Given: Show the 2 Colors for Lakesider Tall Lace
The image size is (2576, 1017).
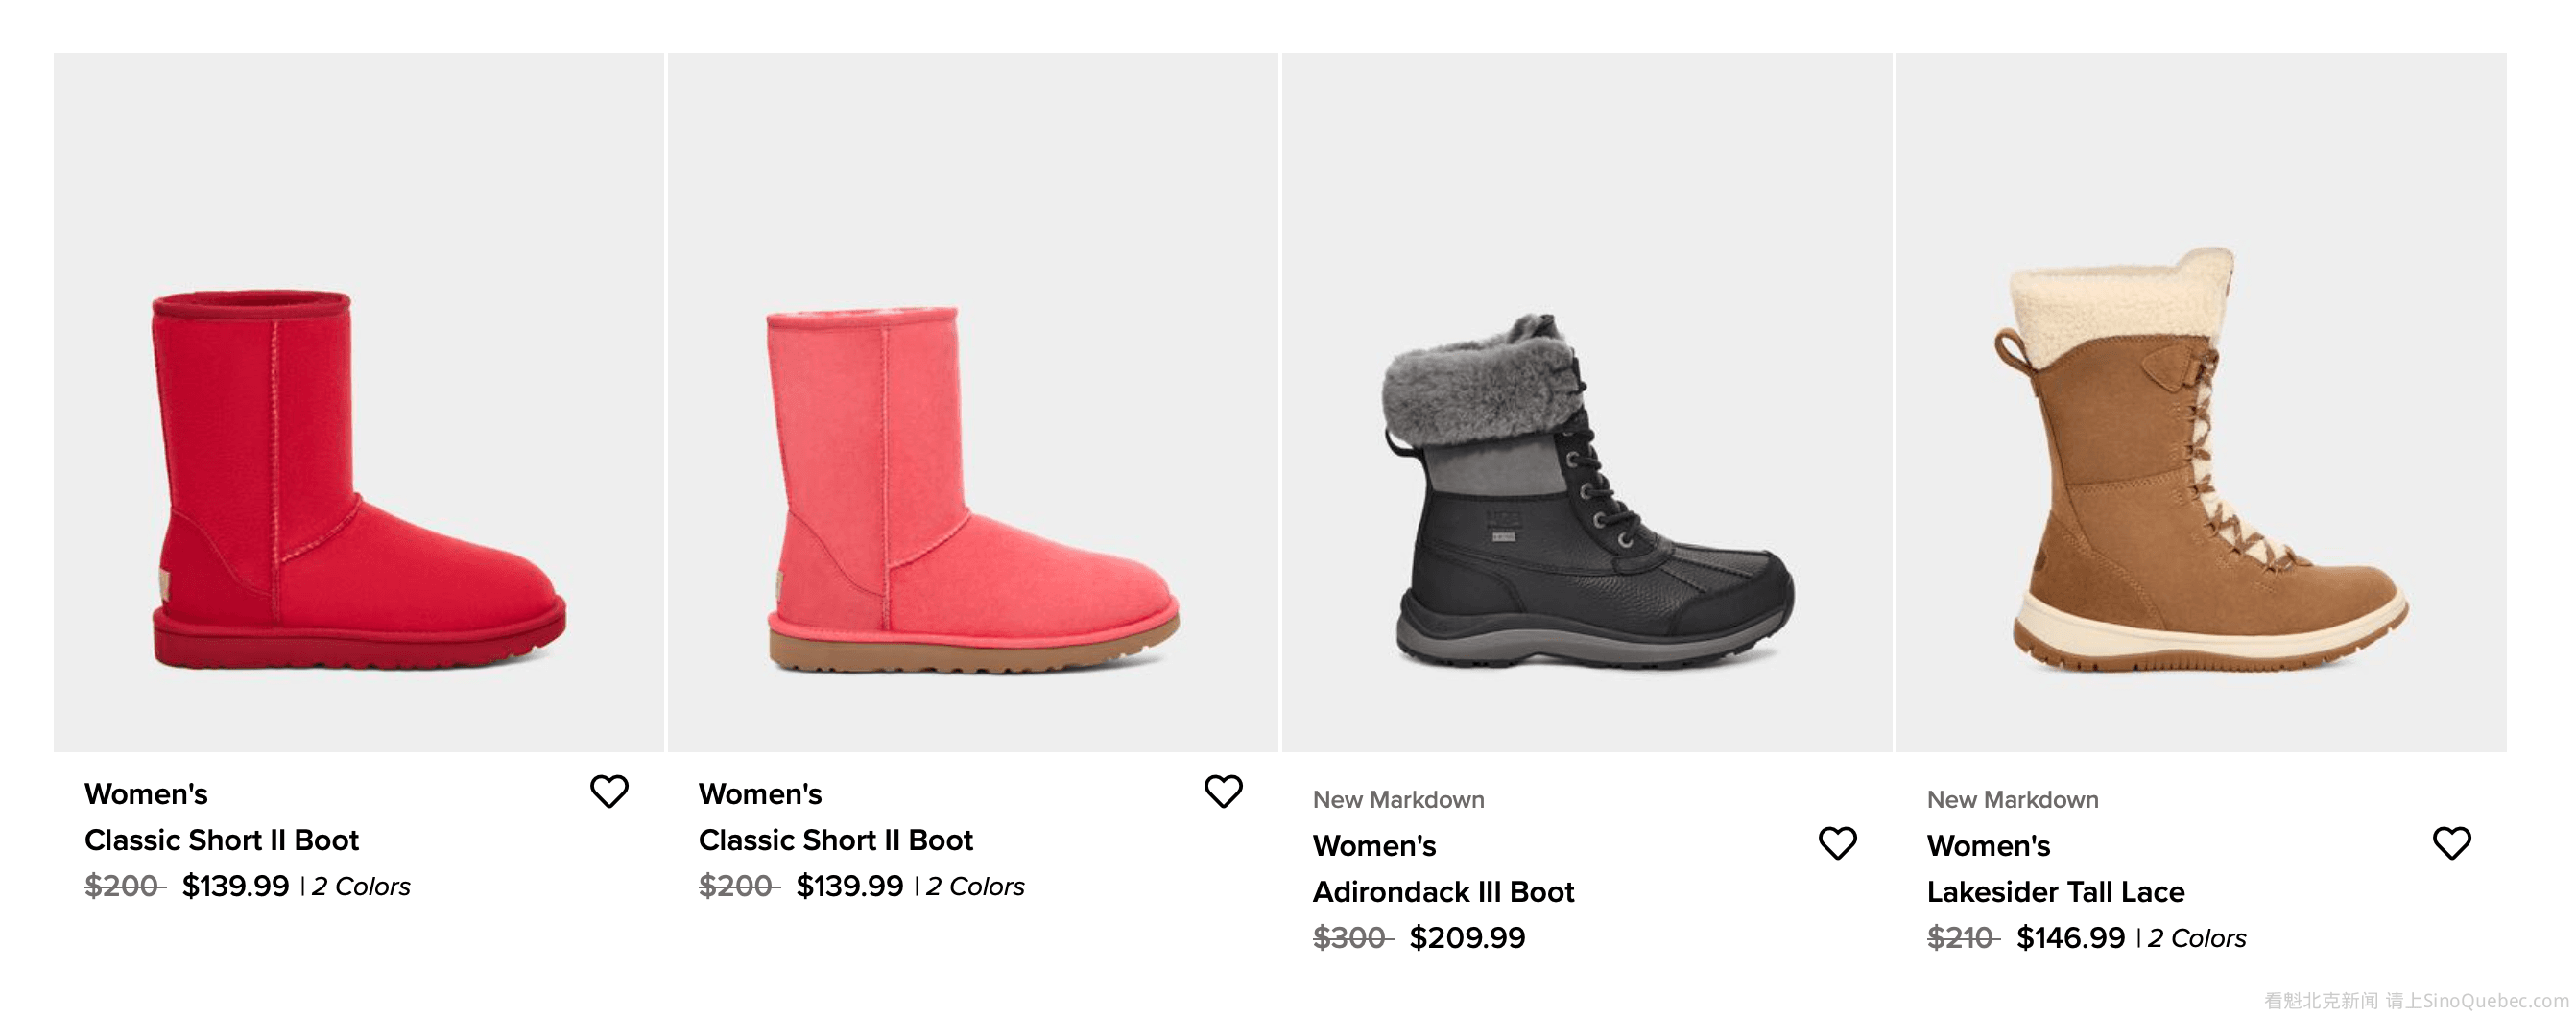Looking at the screenshot, I should [x=2197, y=939].
